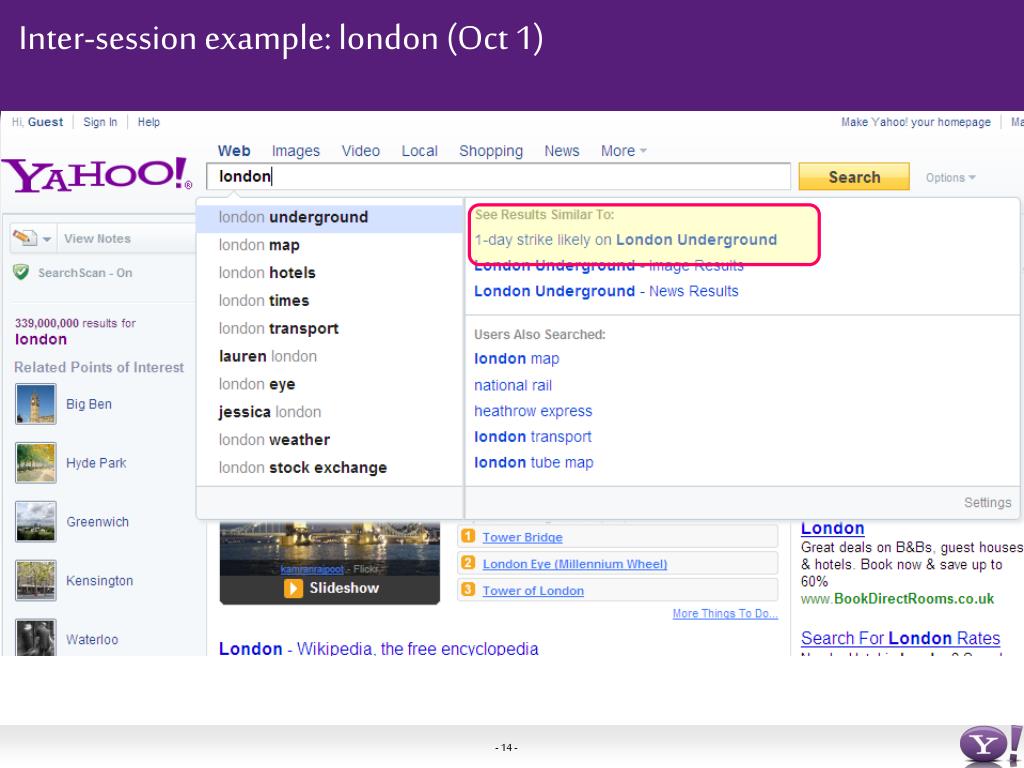The width and height of the screenshot is (1024, 768).
Task: Click the More Things To Do... link
Action: coord(725,614)
